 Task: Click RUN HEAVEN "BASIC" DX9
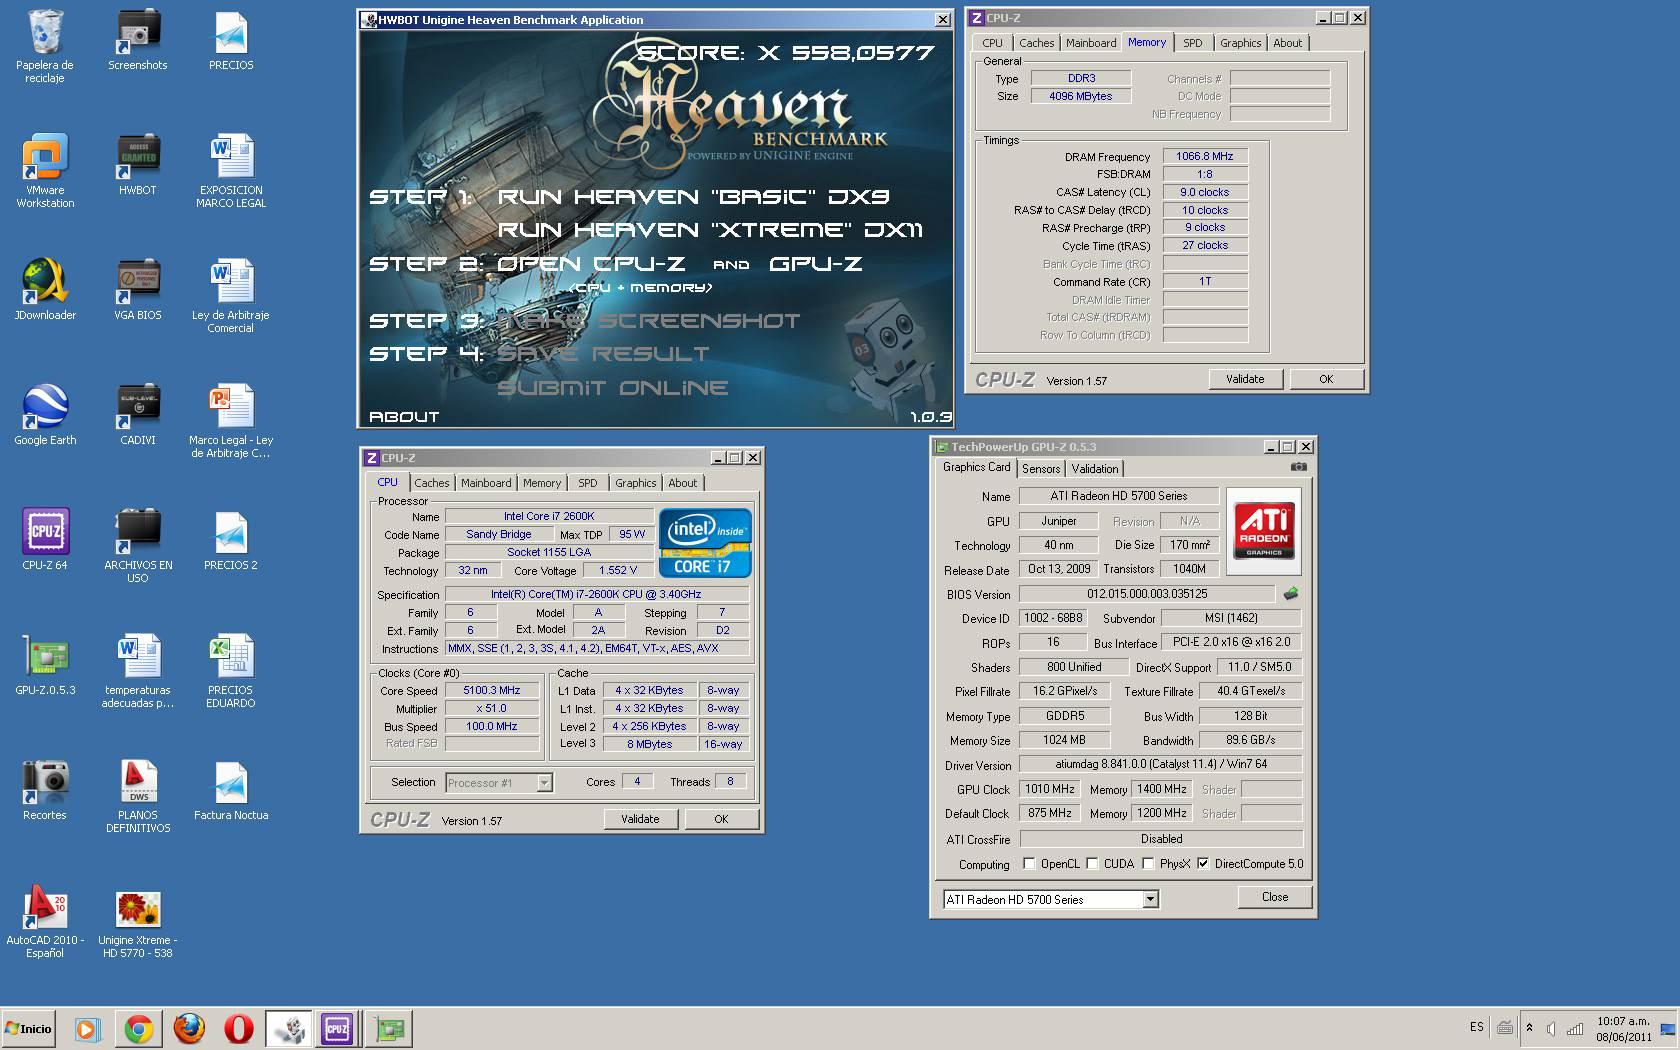[x=694, y=197]
